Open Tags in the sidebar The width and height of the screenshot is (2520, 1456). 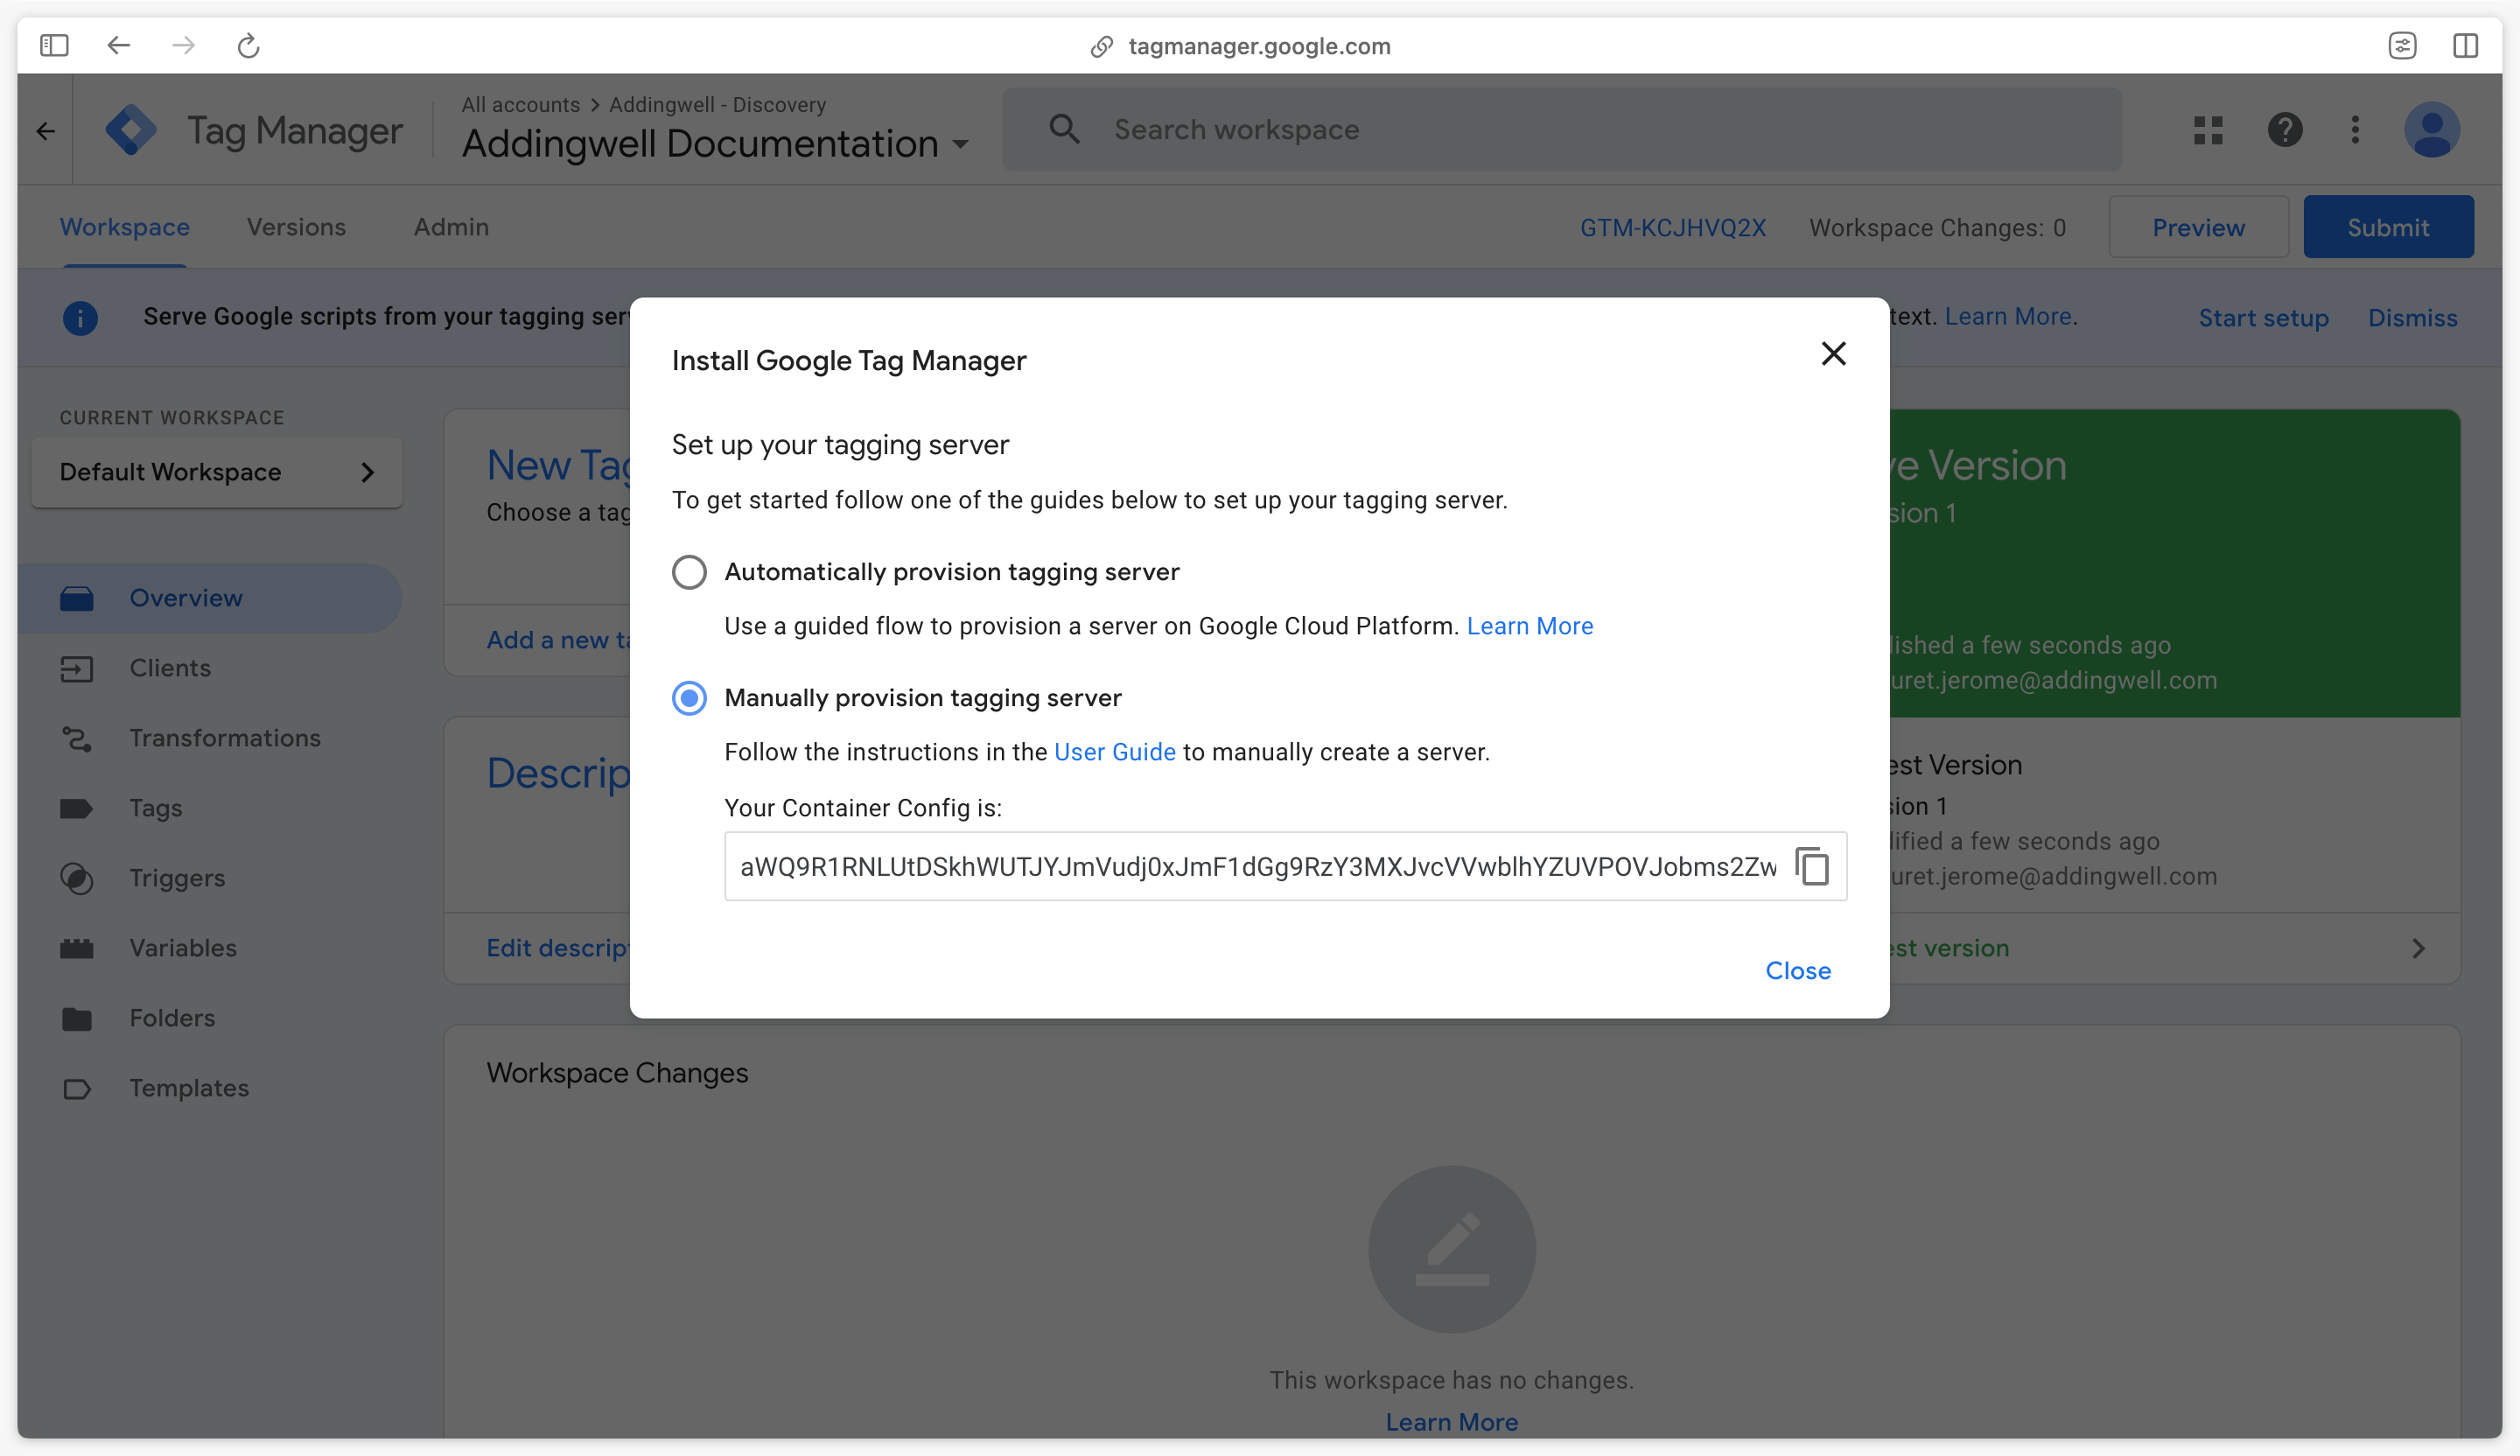tap(155, 808)
